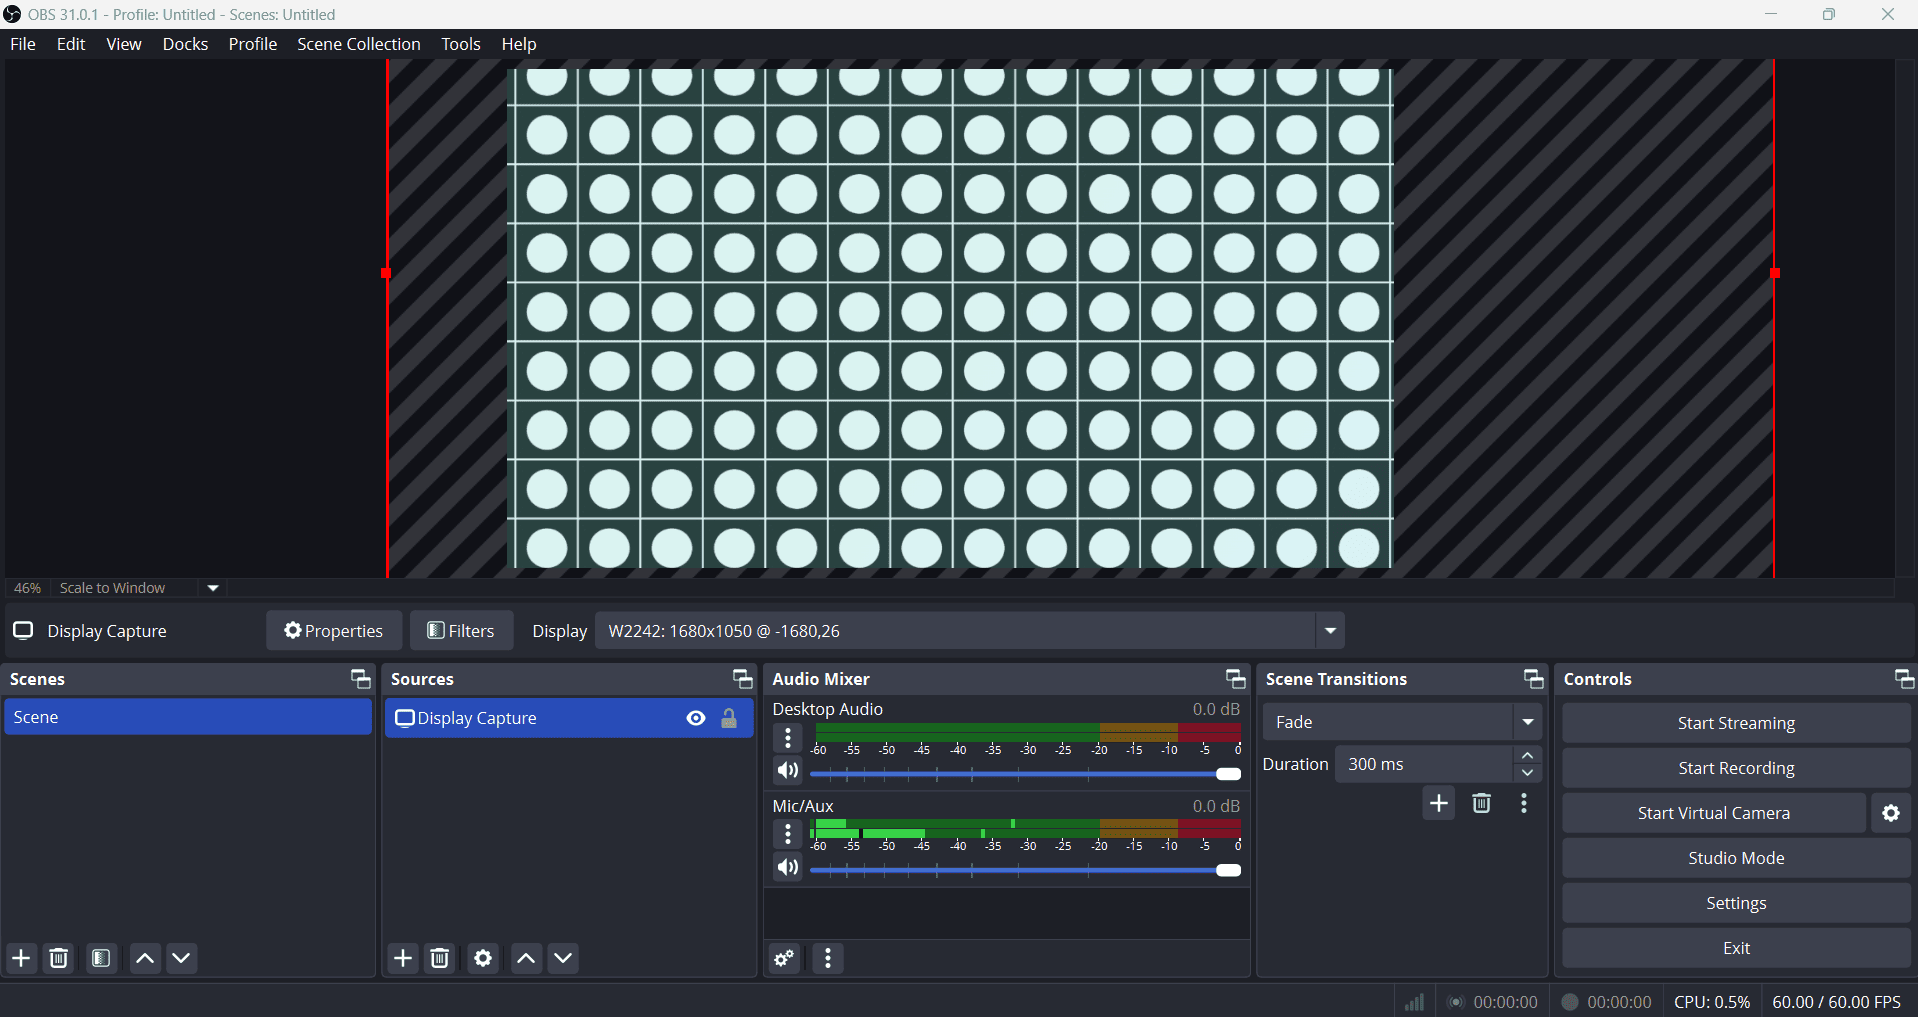
Task: Open the View menu
Action: coord(124,44)
